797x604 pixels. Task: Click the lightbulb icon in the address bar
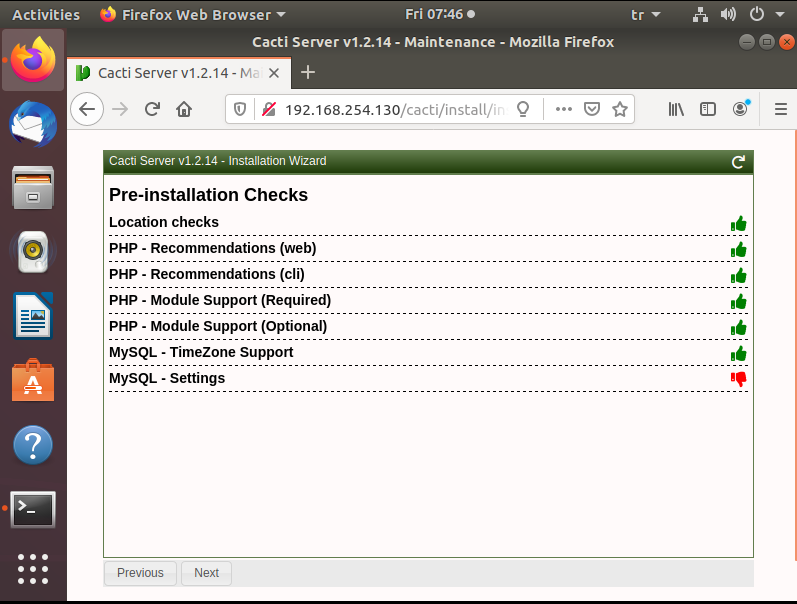523,109
